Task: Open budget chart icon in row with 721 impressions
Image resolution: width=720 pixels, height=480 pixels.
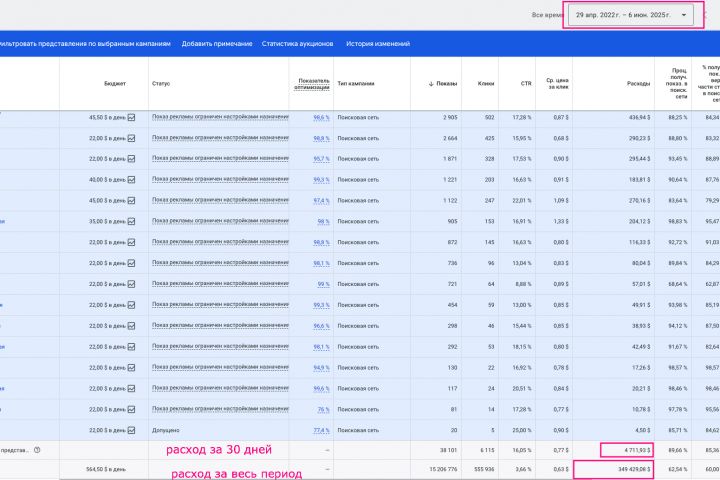Action: click(x=131, y=284)
